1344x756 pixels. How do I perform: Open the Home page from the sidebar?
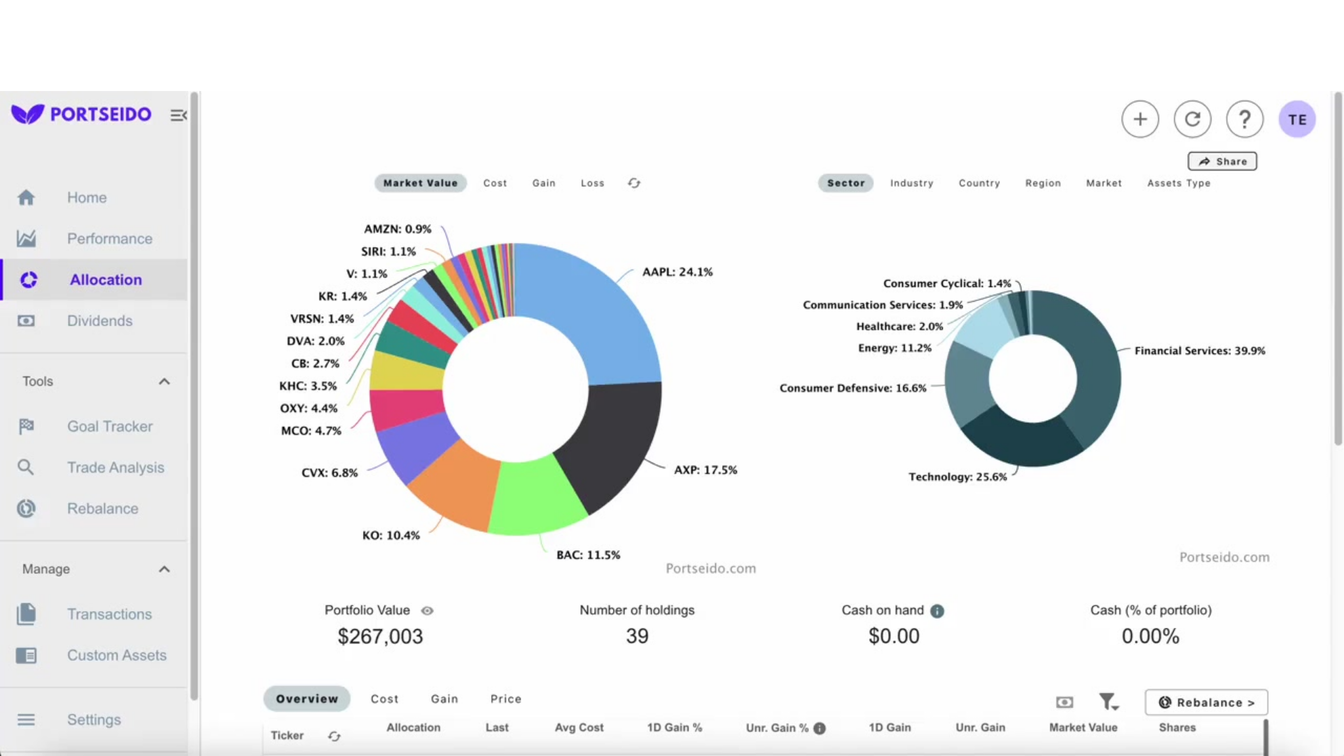click(x=86, y=197)
